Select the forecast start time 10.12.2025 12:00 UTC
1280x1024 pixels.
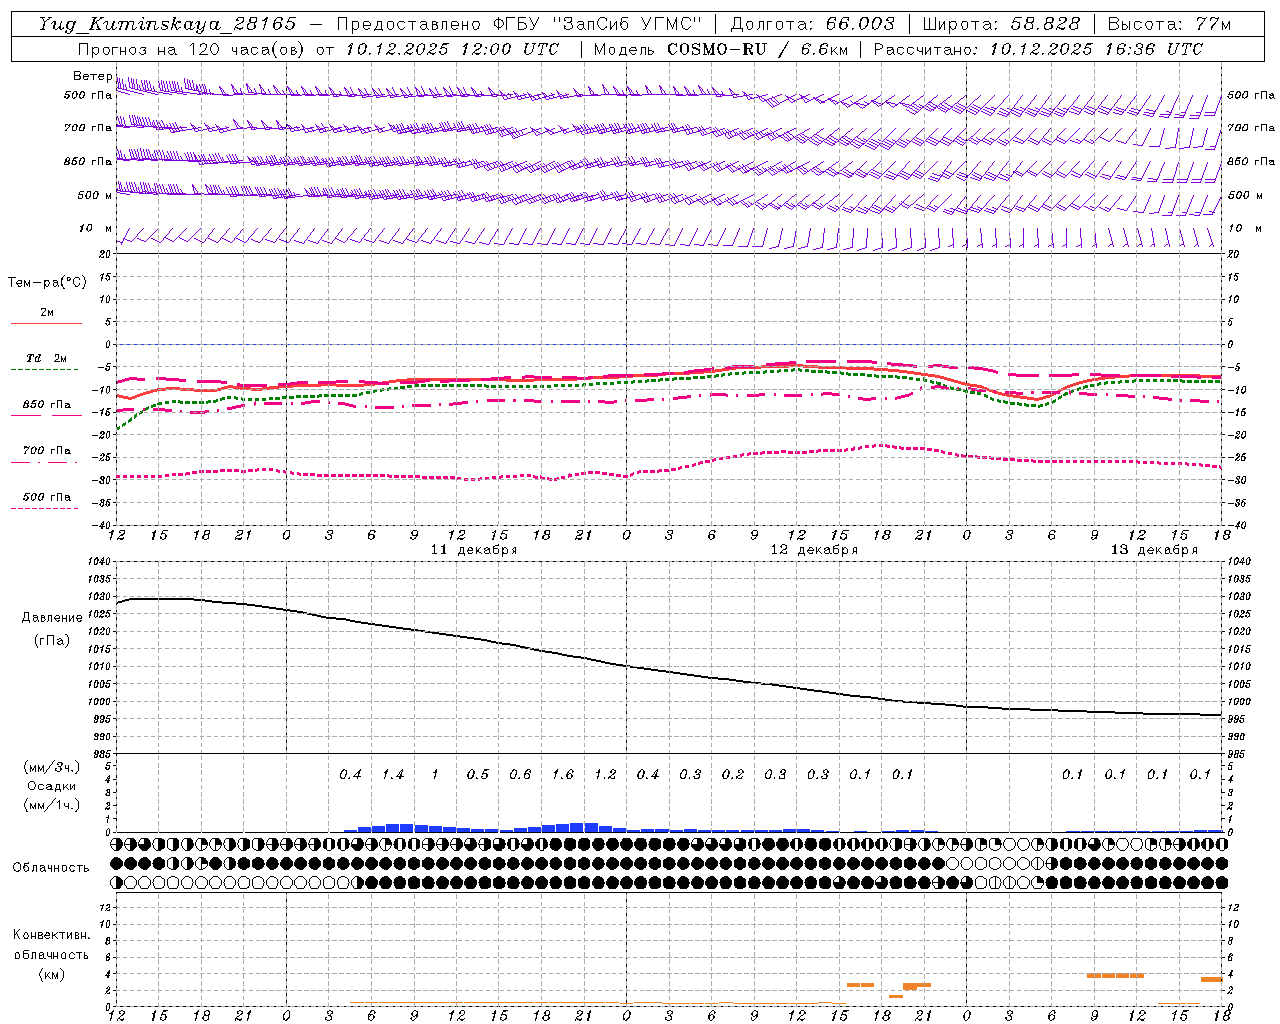452,49
